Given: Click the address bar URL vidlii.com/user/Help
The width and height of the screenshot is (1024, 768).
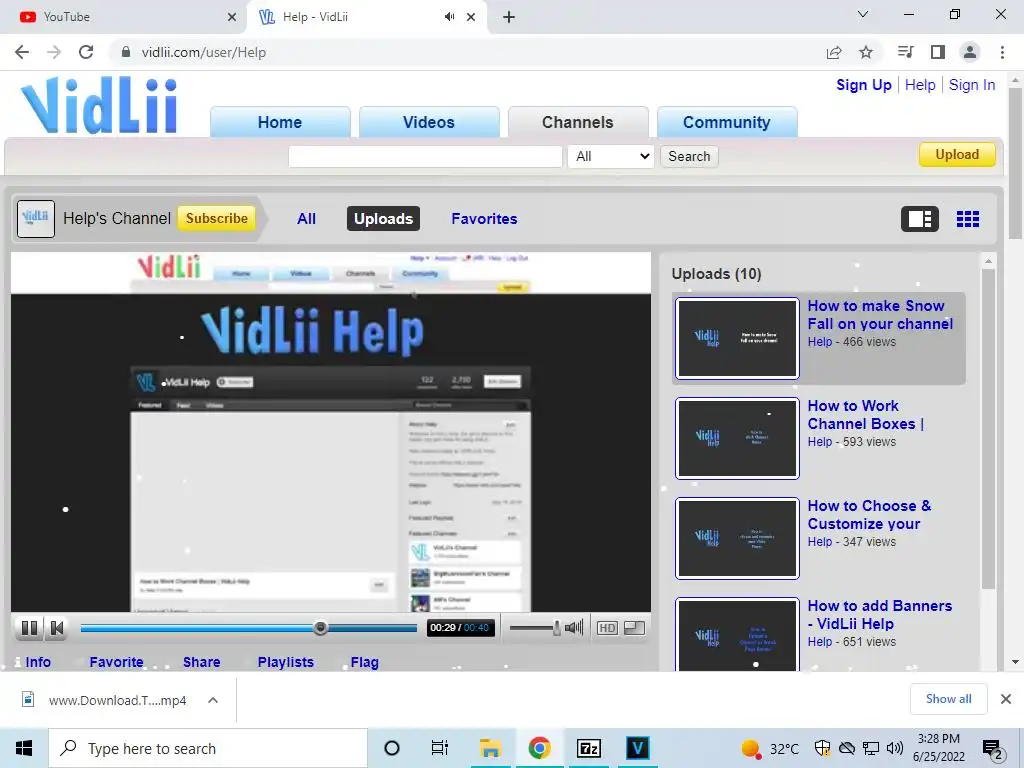Looking at the screenshot, I should click(x=204, y=52).
